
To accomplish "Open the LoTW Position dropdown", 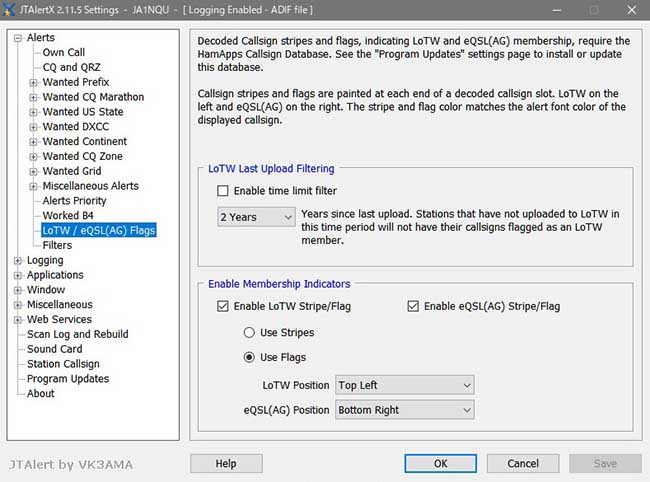I will pyautogui.click(x=404, y=385).
